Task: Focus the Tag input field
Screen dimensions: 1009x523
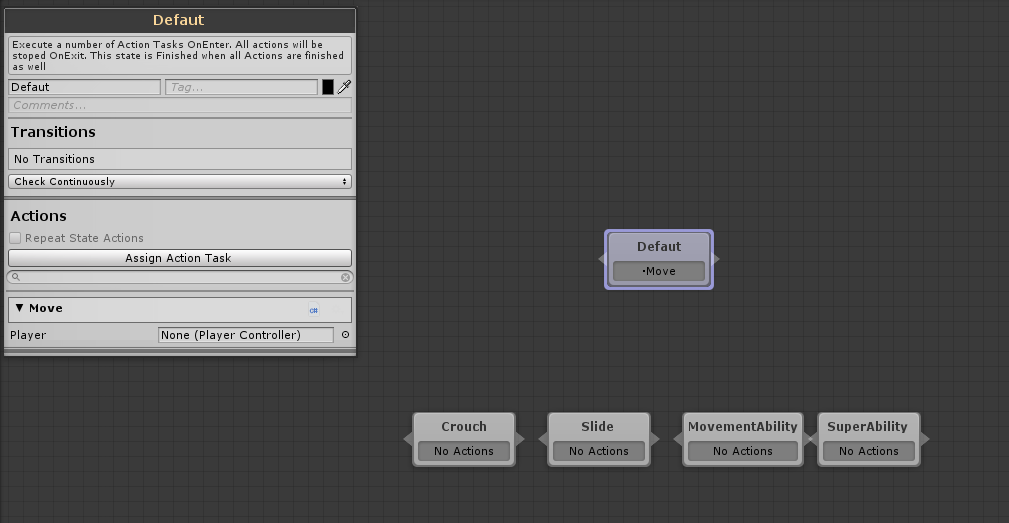Action: click(x=241, y=87)
